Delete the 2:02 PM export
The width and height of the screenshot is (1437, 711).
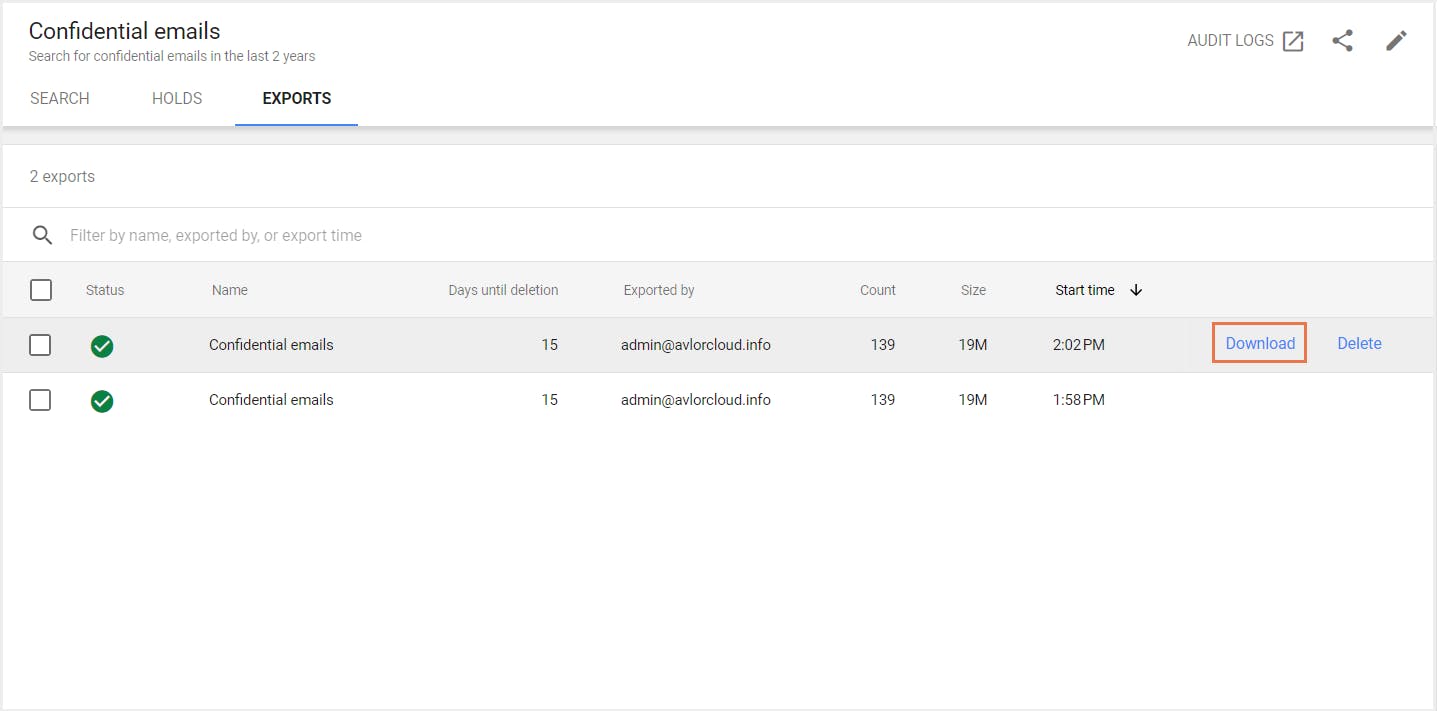(x=1359, y=343)
